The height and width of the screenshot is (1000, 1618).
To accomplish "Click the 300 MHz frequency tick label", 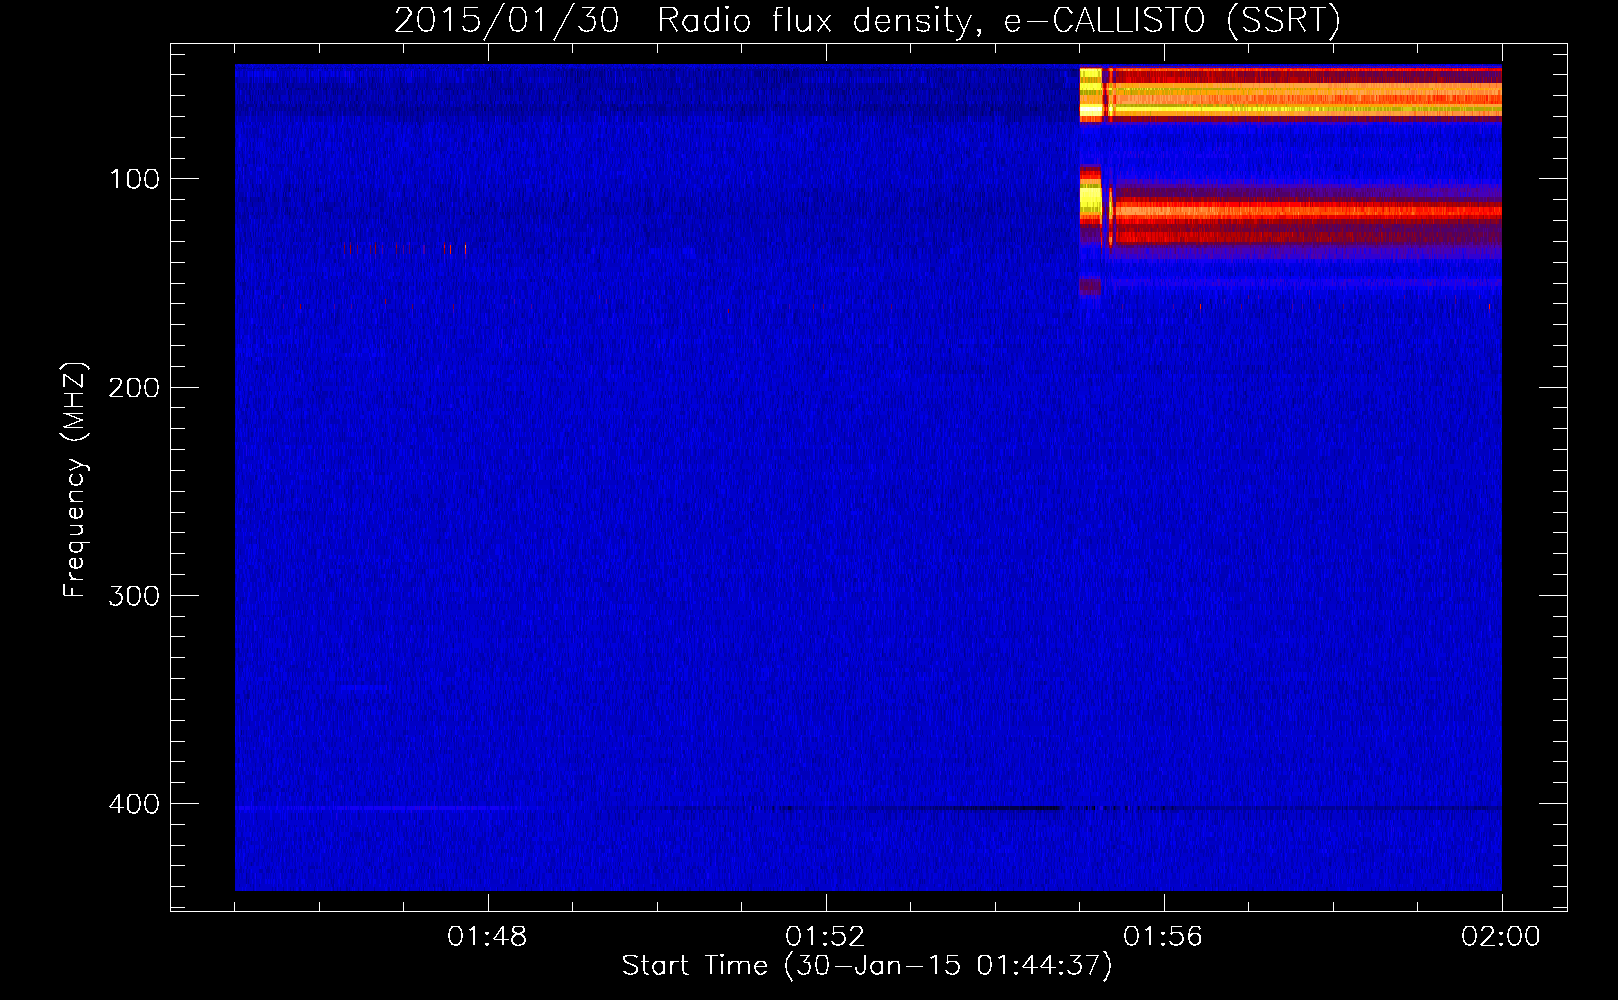I will [x=134, y=595].
